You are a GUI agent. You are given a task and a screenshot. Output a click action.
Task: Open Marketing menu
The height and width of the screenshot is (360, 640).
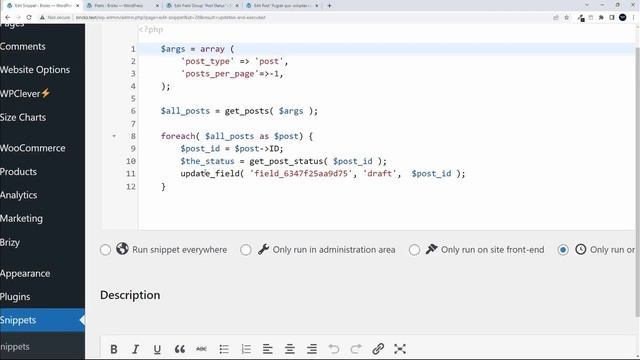pos(21,219)
